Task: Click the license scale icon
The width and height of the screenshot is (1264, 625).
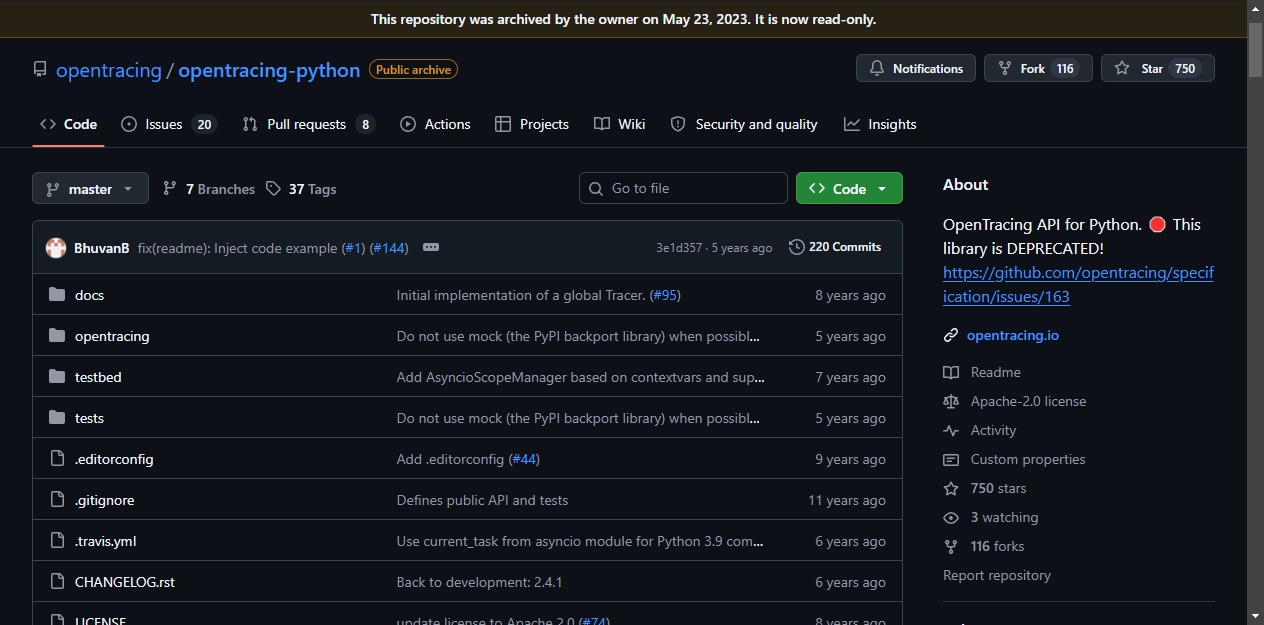Action: coord(951,401)
